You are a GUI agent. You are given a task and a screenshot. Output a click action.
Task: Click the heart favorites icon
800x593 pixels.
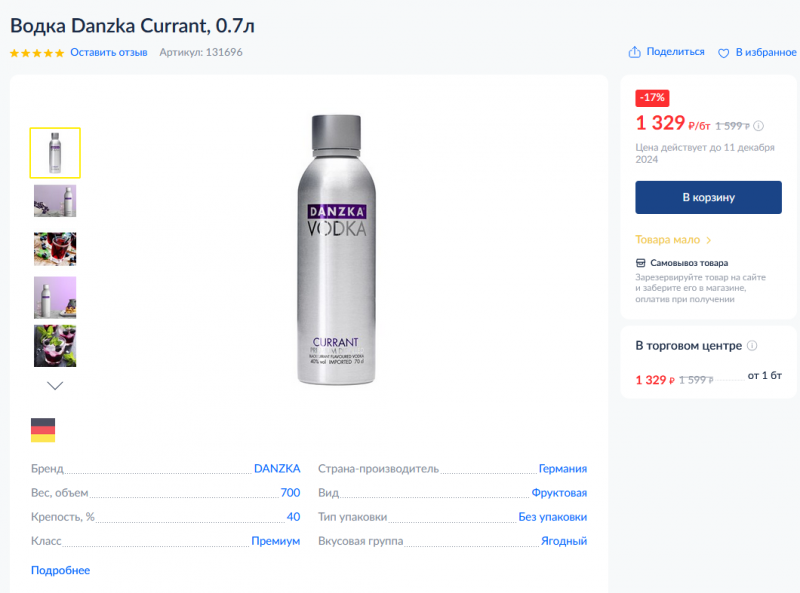[724, 52]
